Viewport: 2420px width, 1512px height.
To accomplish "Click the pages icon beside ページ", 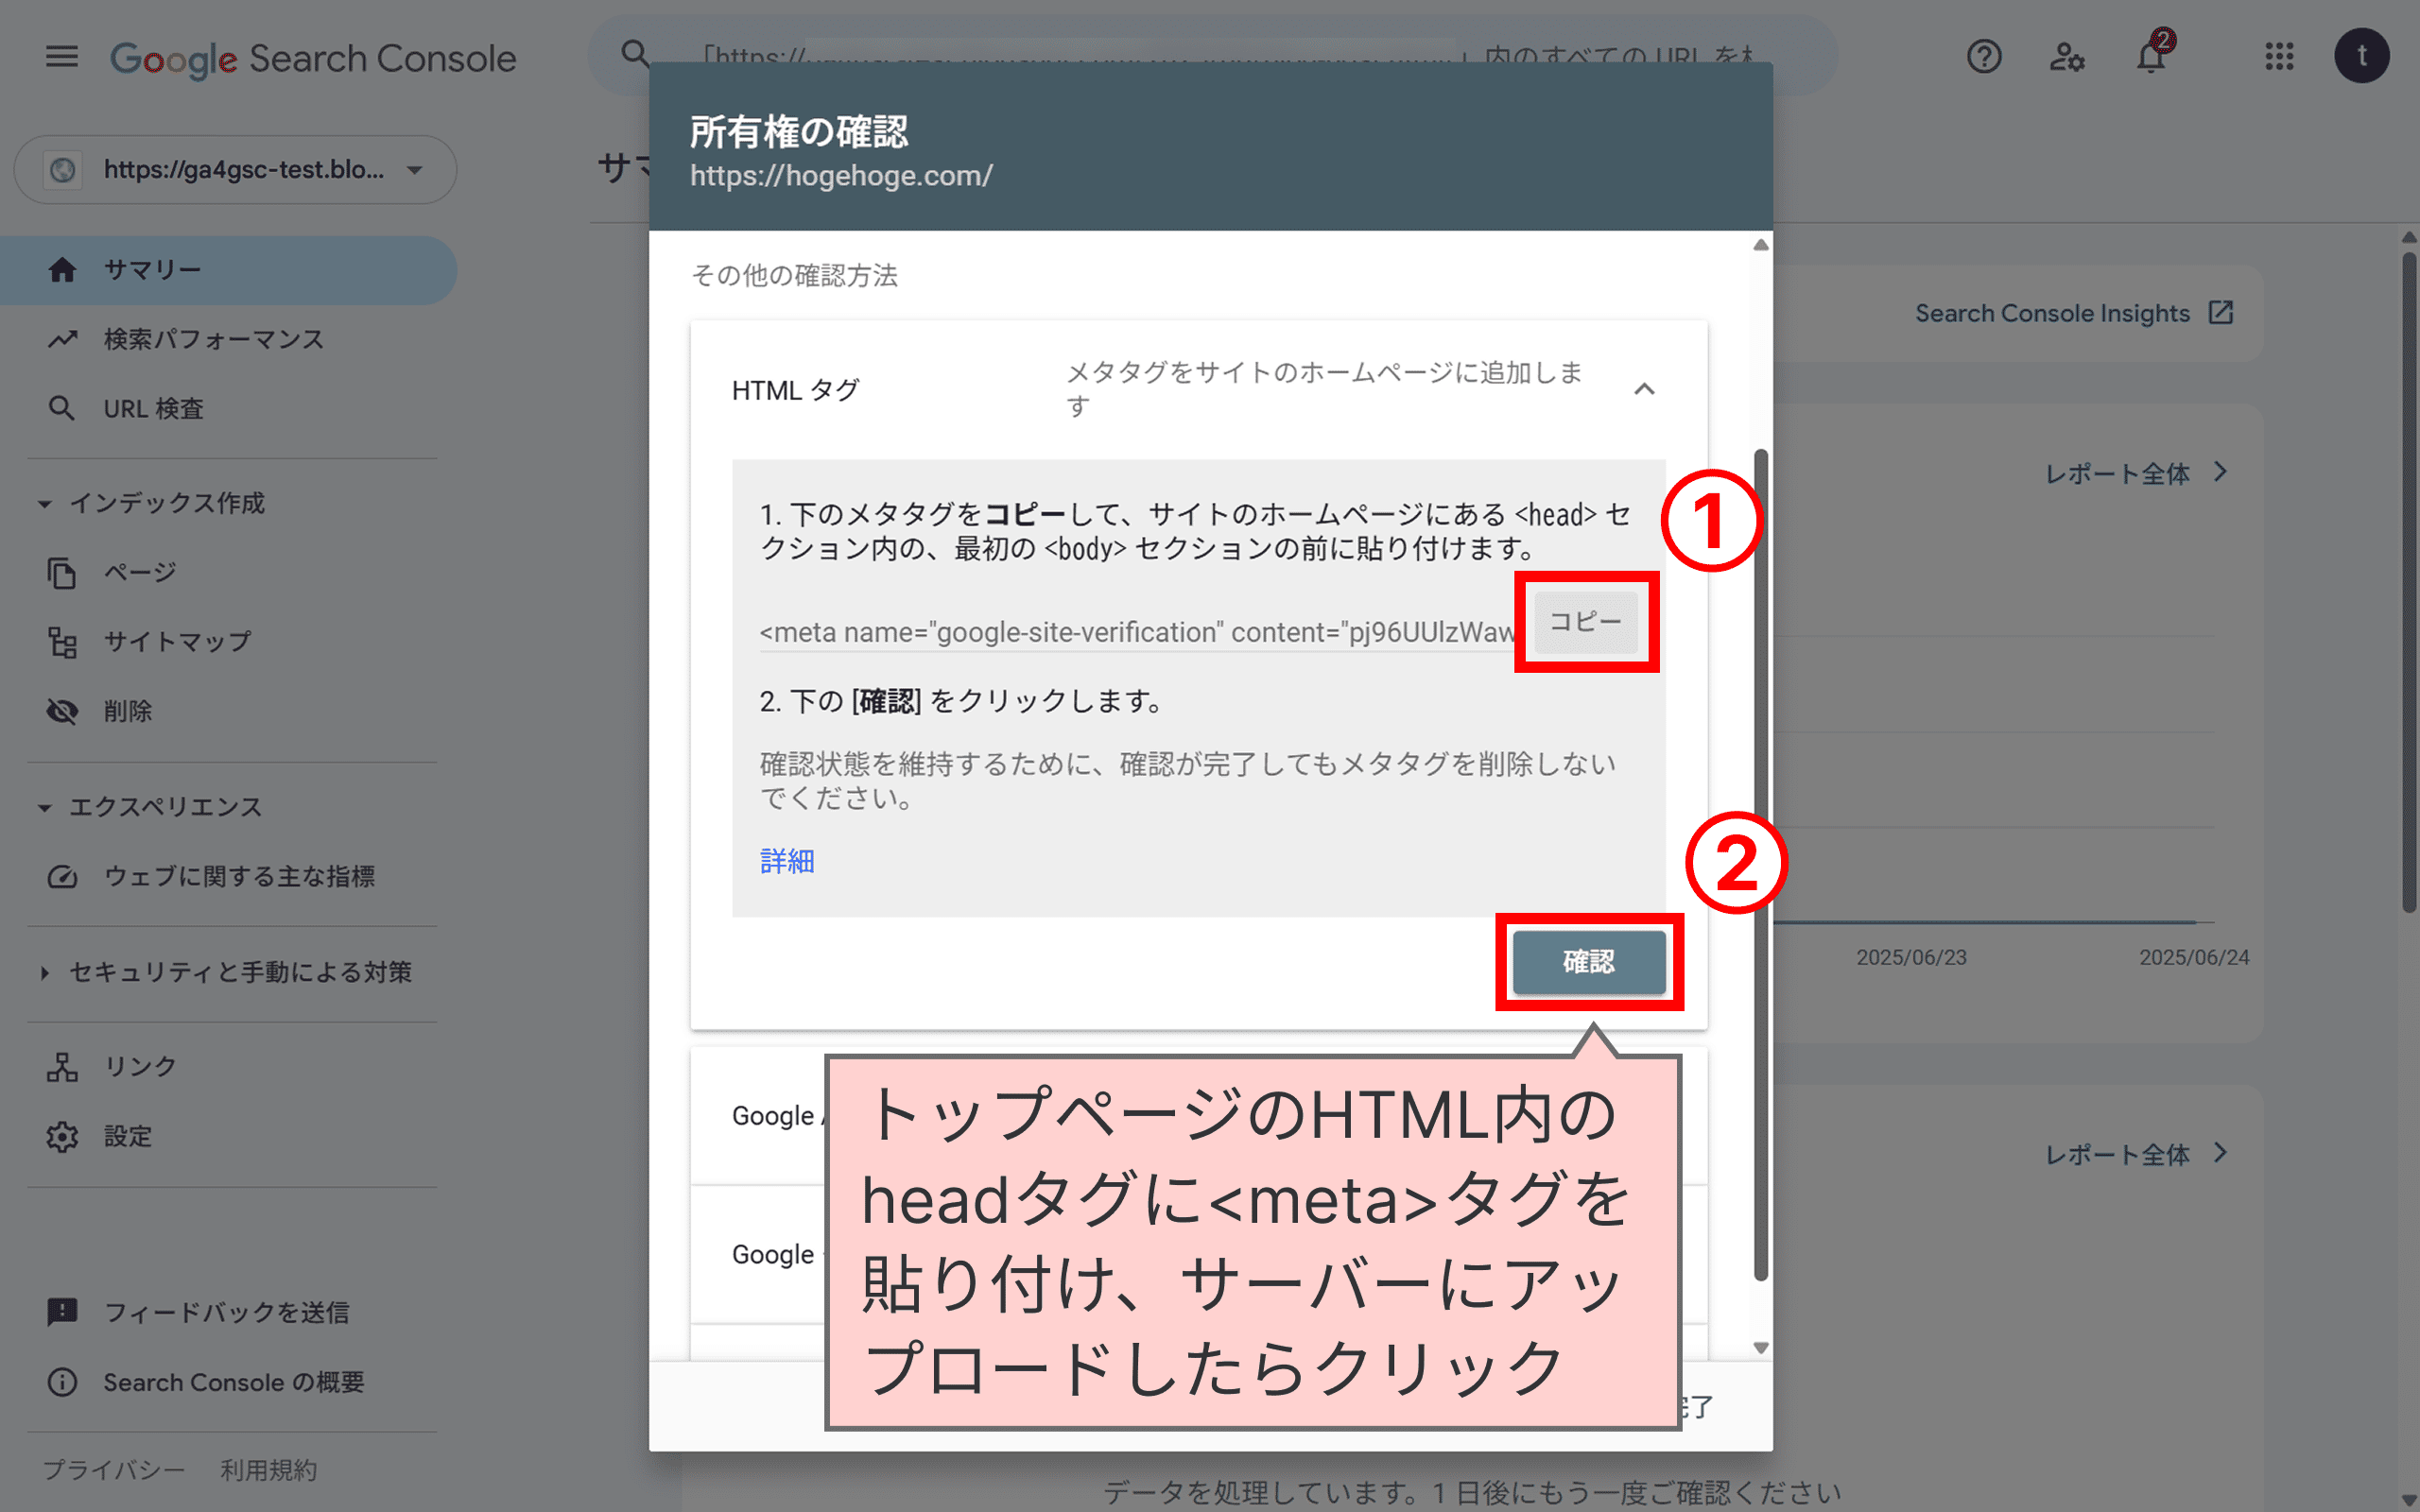I will click(62, 573).
